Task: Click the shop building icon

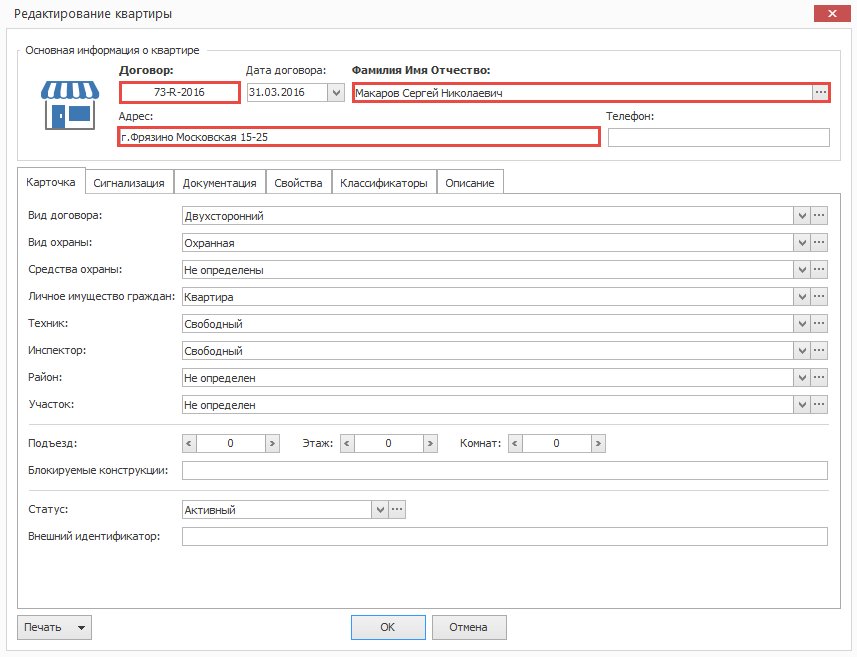Action: coord(70,105)
